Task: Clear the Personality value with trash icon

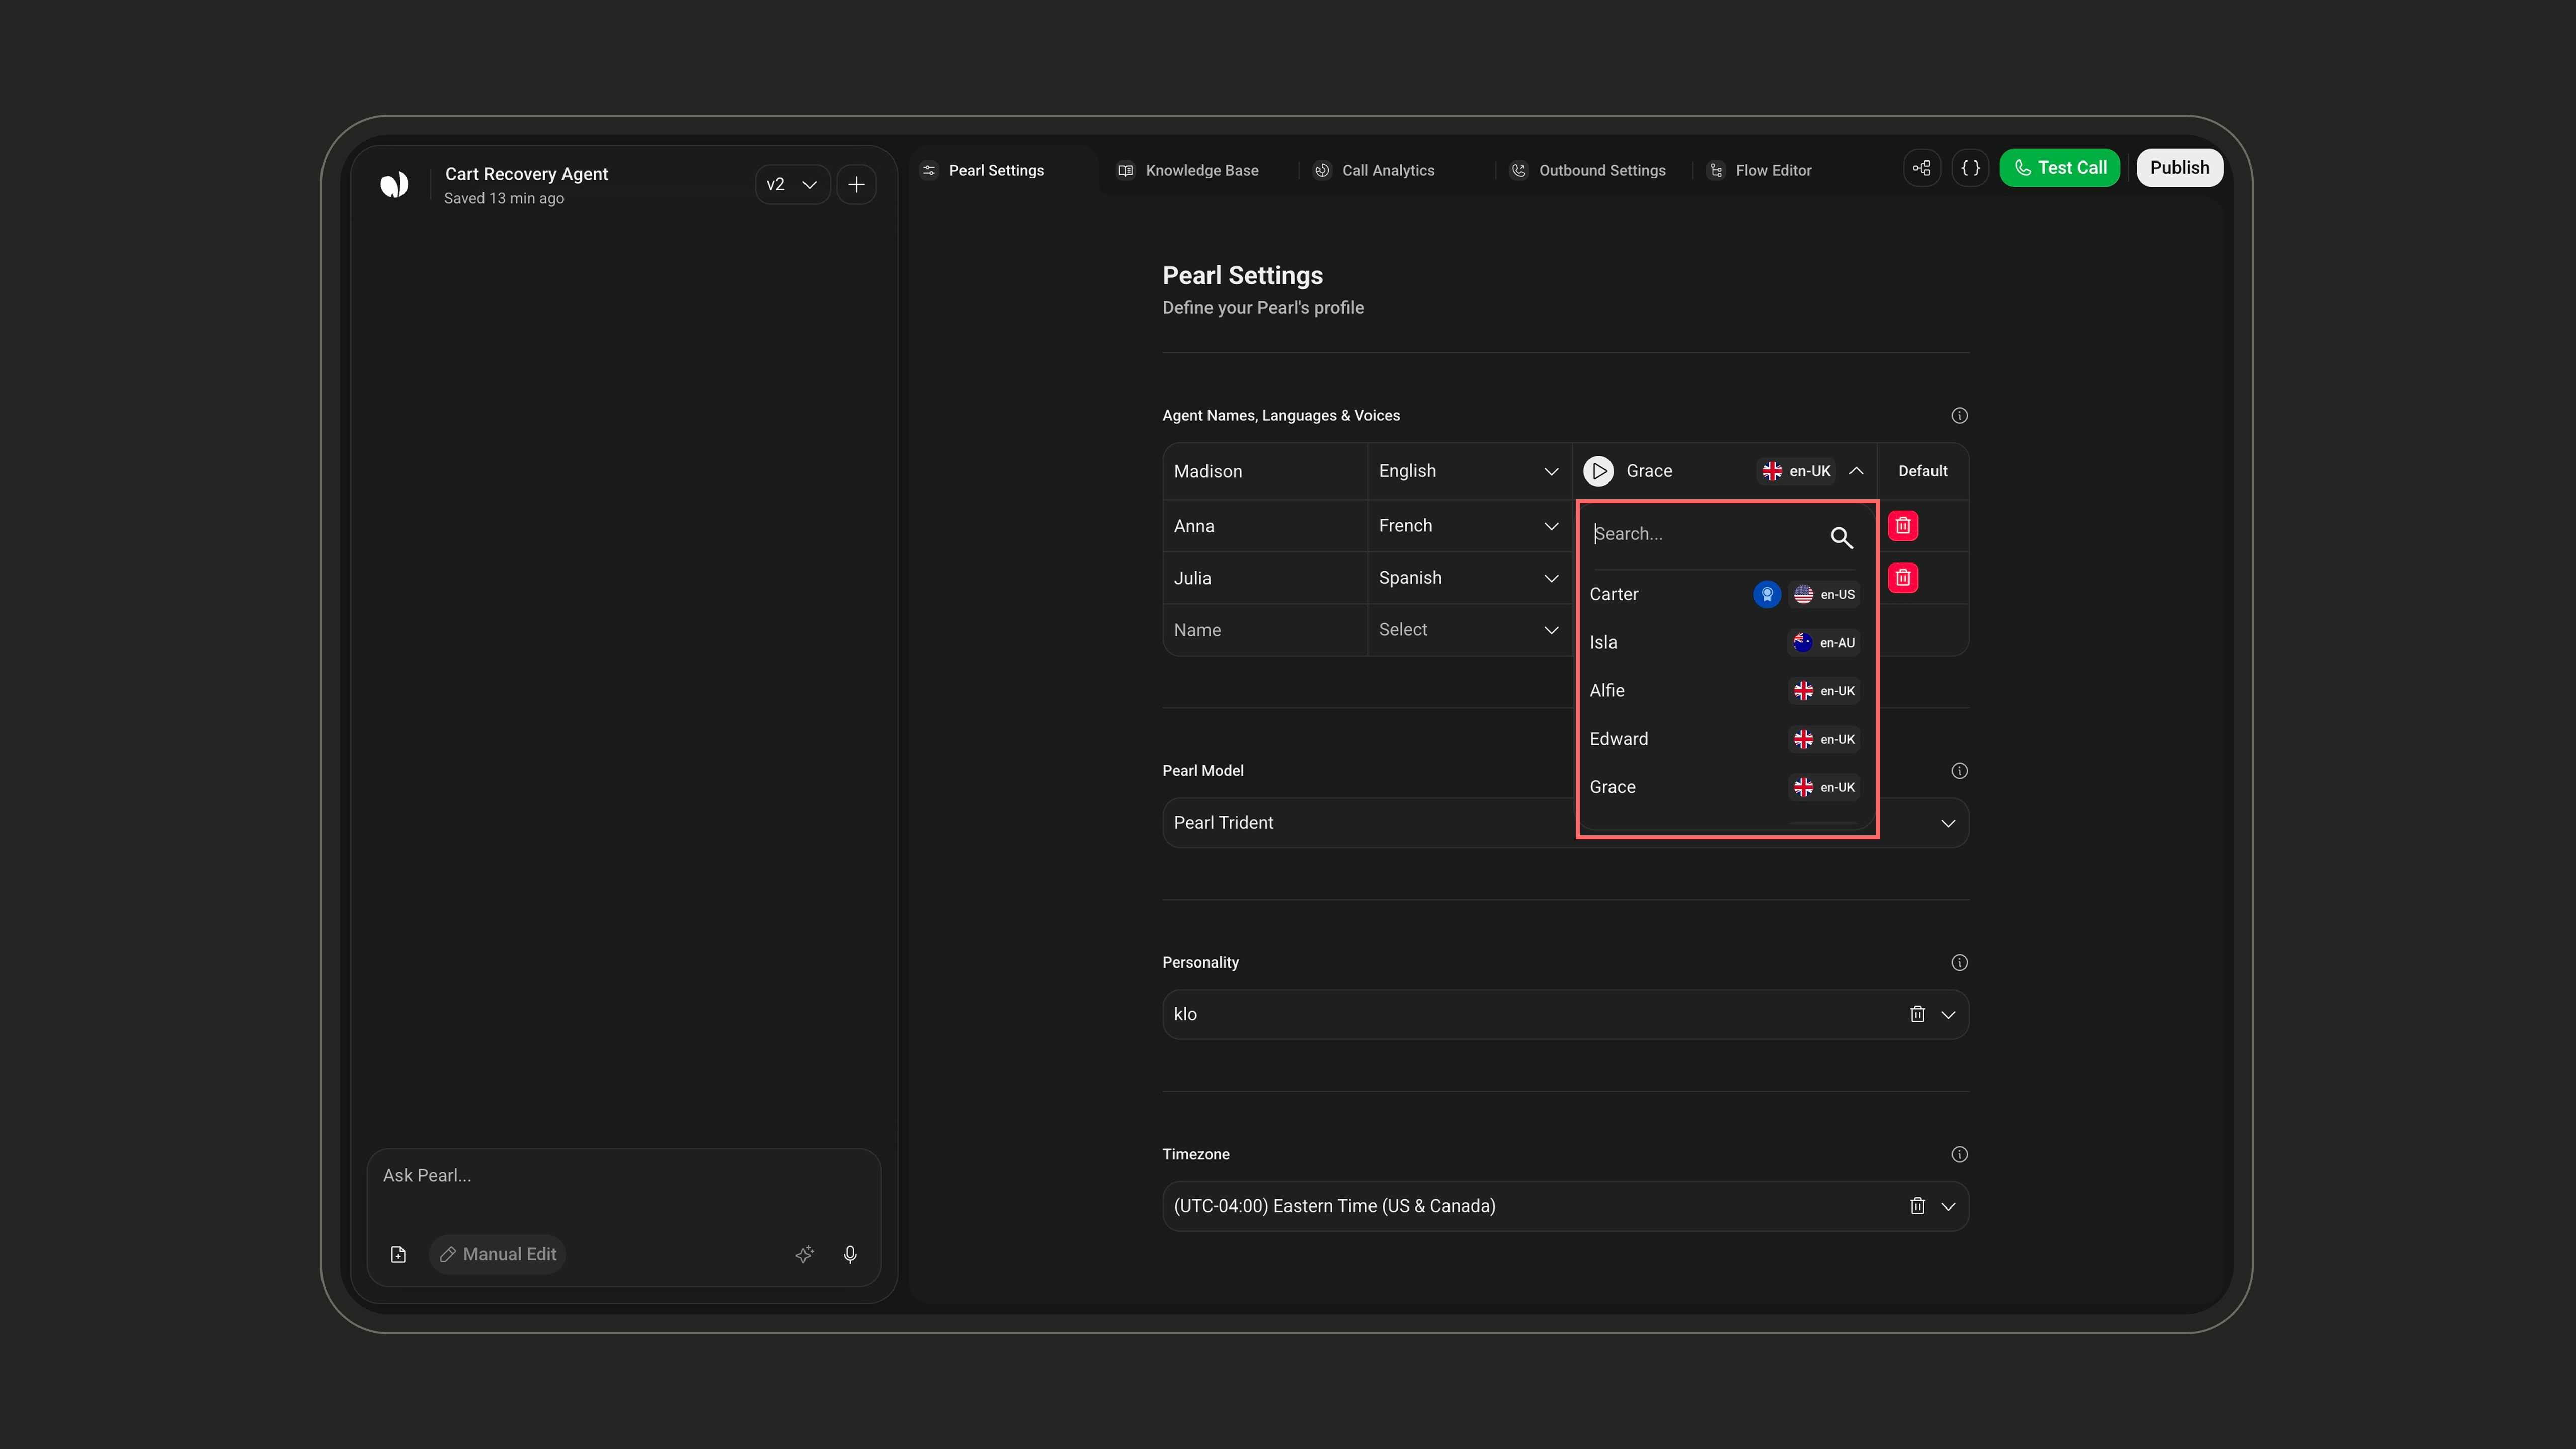Action: [1917, 1014]
